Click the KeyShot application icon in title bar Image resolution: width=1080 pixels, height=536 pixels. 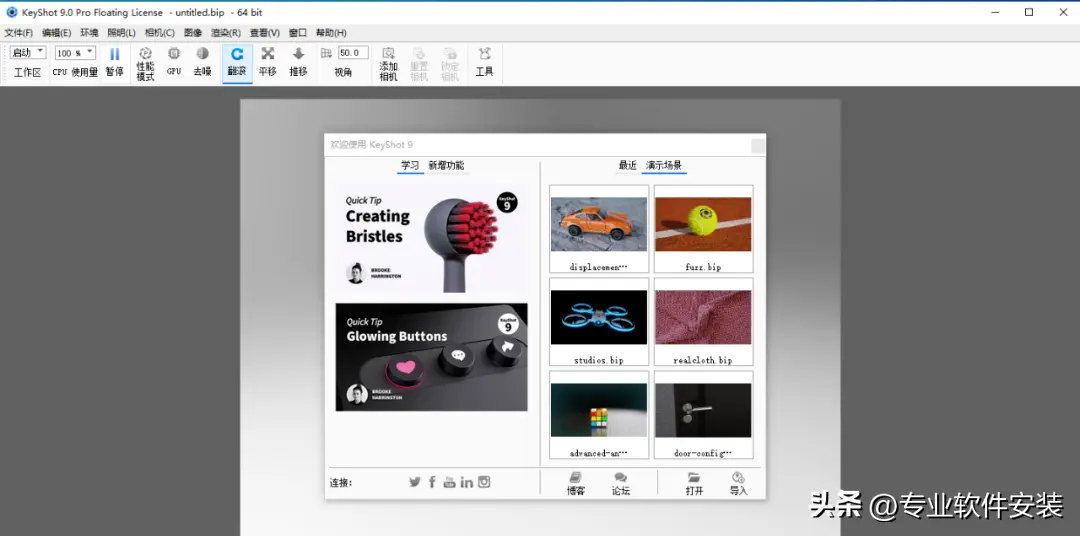coord(12,12)
